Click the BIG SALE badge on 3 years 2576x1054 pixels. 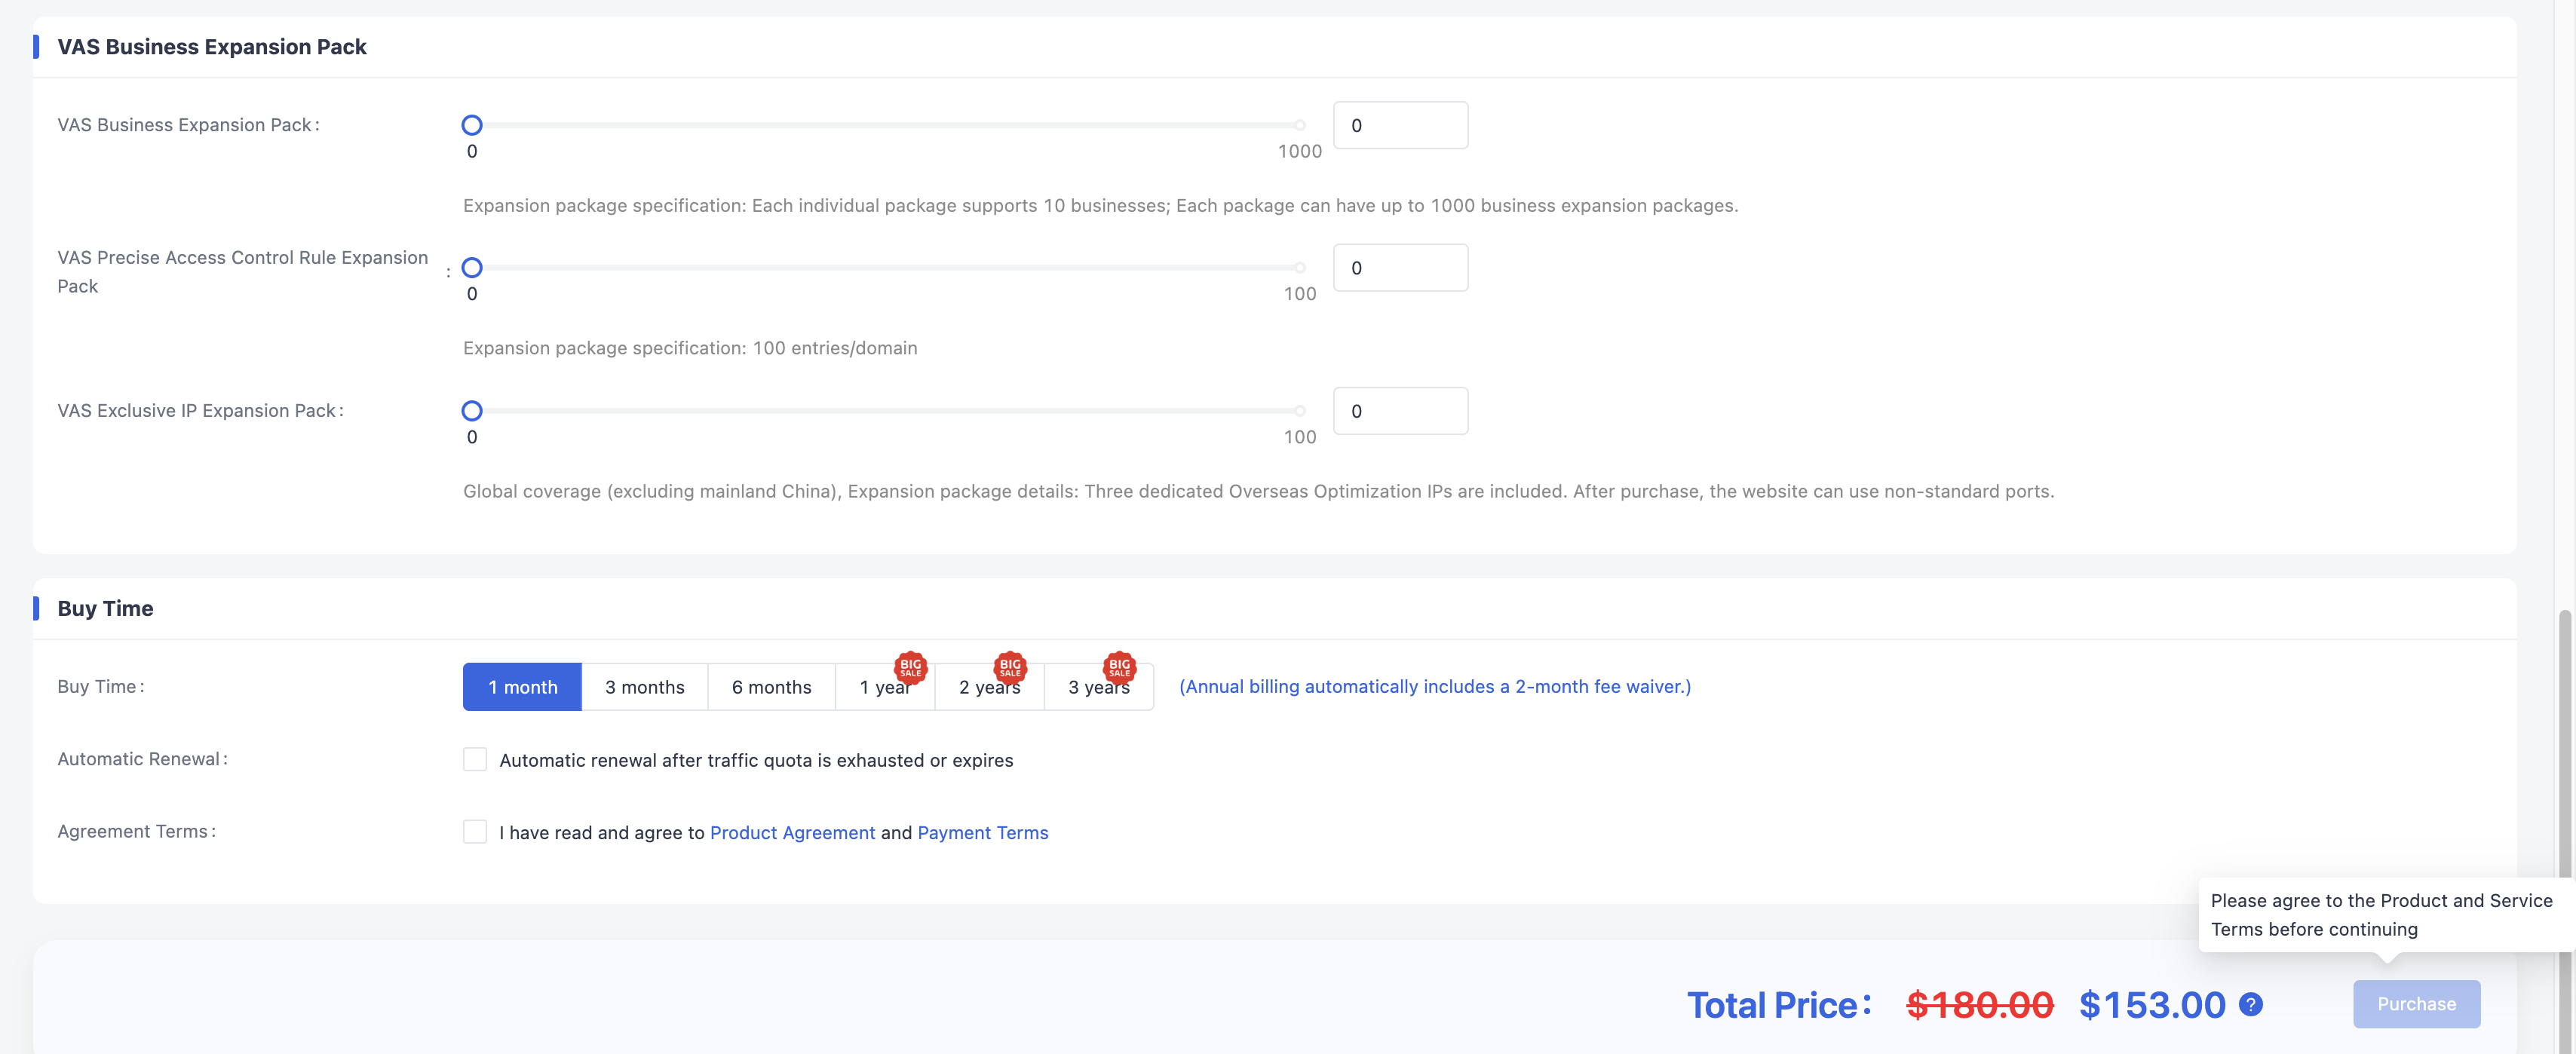click(1119, 667)
